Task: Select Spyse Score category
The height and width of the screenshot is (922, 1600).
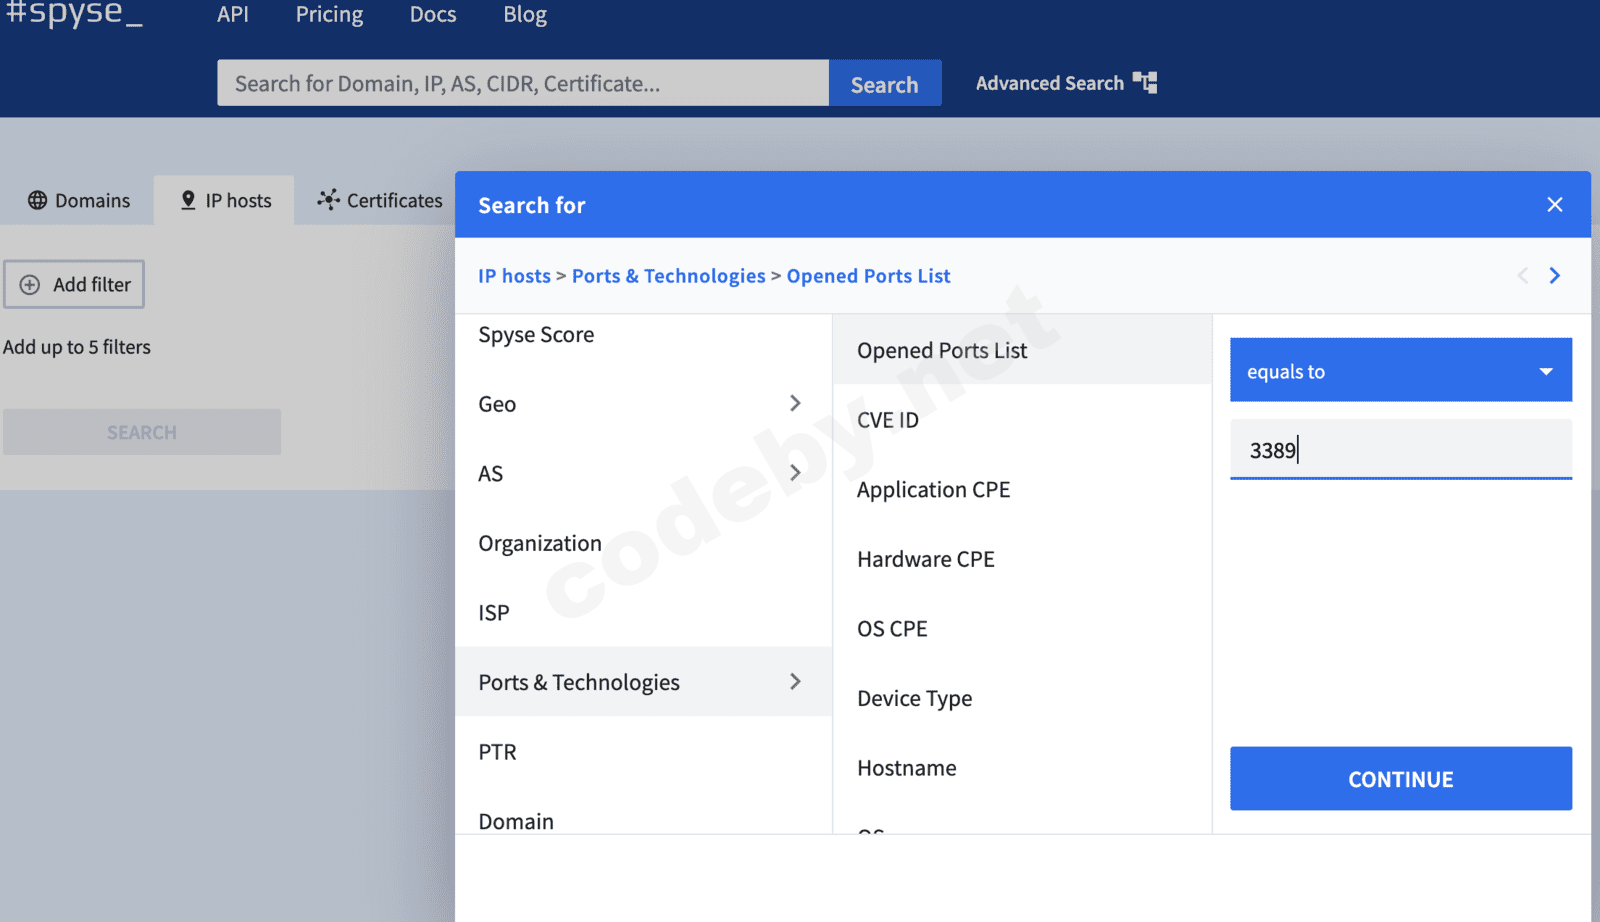Action: [644, 335]
